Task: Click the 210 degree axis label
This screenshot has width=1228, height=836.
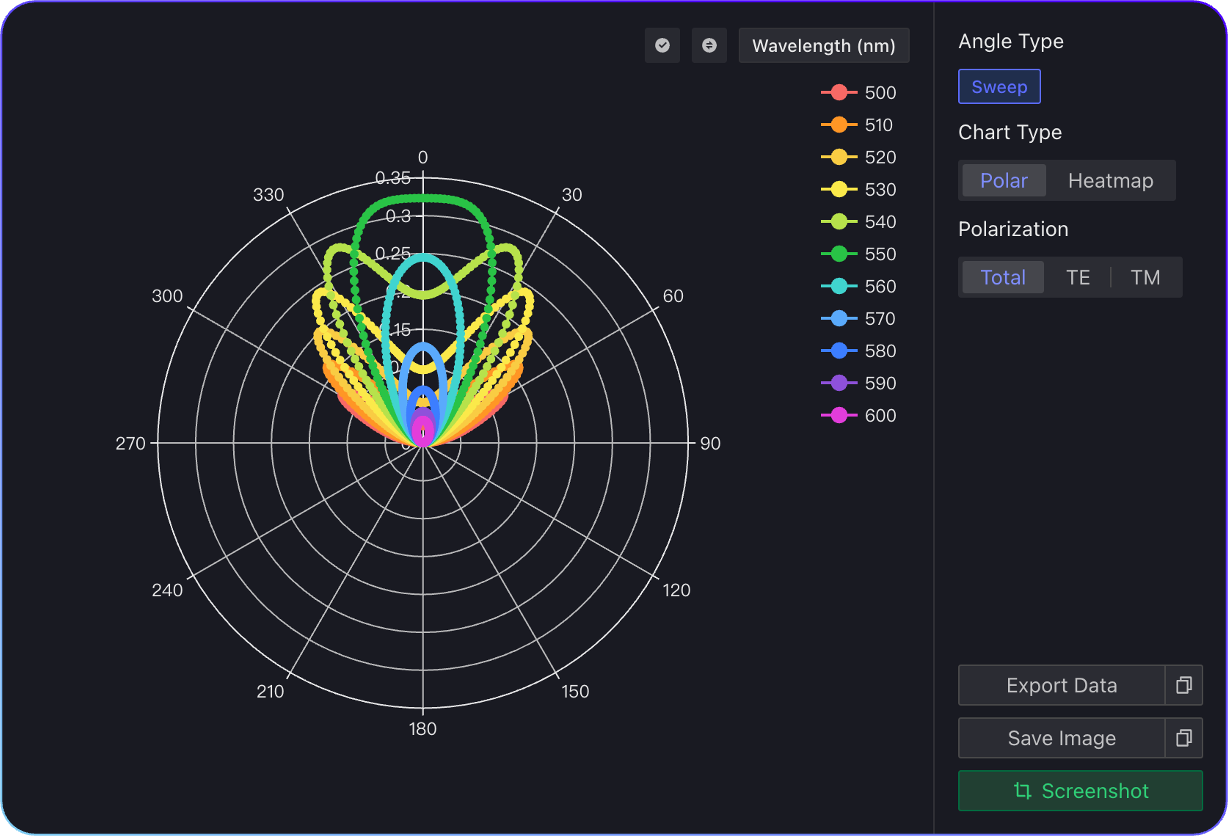Action: click(x=270, y=692)
